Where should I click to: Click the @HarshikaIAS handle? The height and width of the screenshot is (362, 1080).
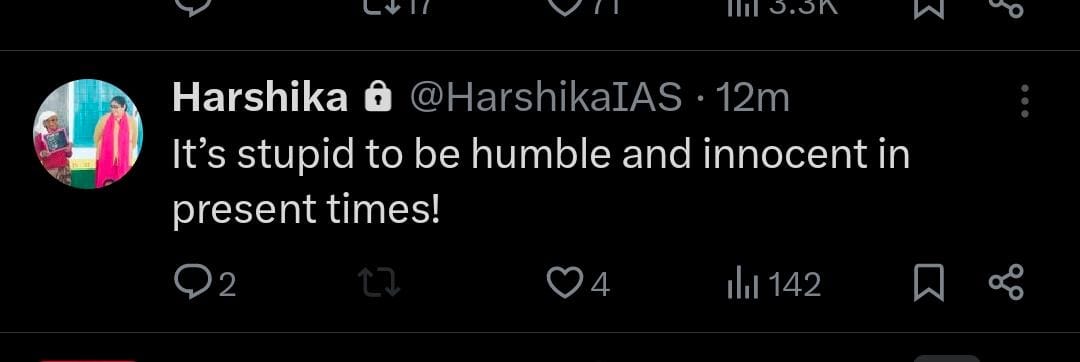[x=546, y=98]
